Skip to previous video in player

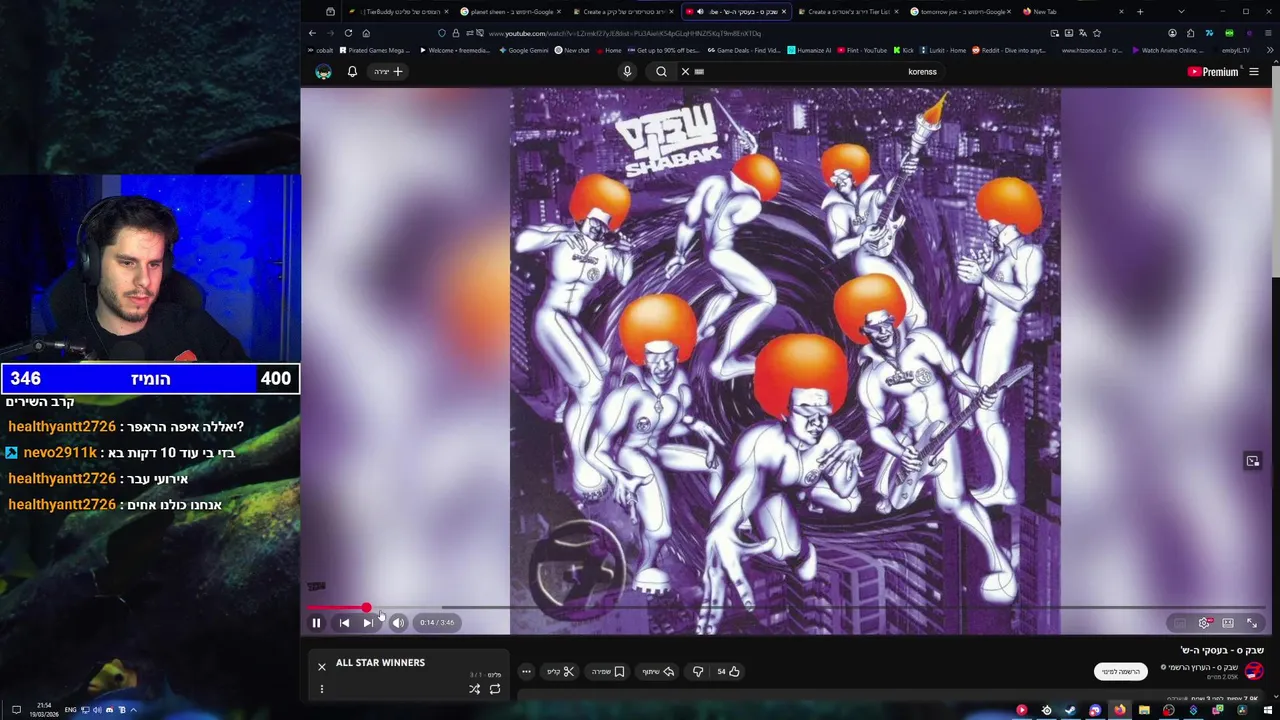pos(344,623)
